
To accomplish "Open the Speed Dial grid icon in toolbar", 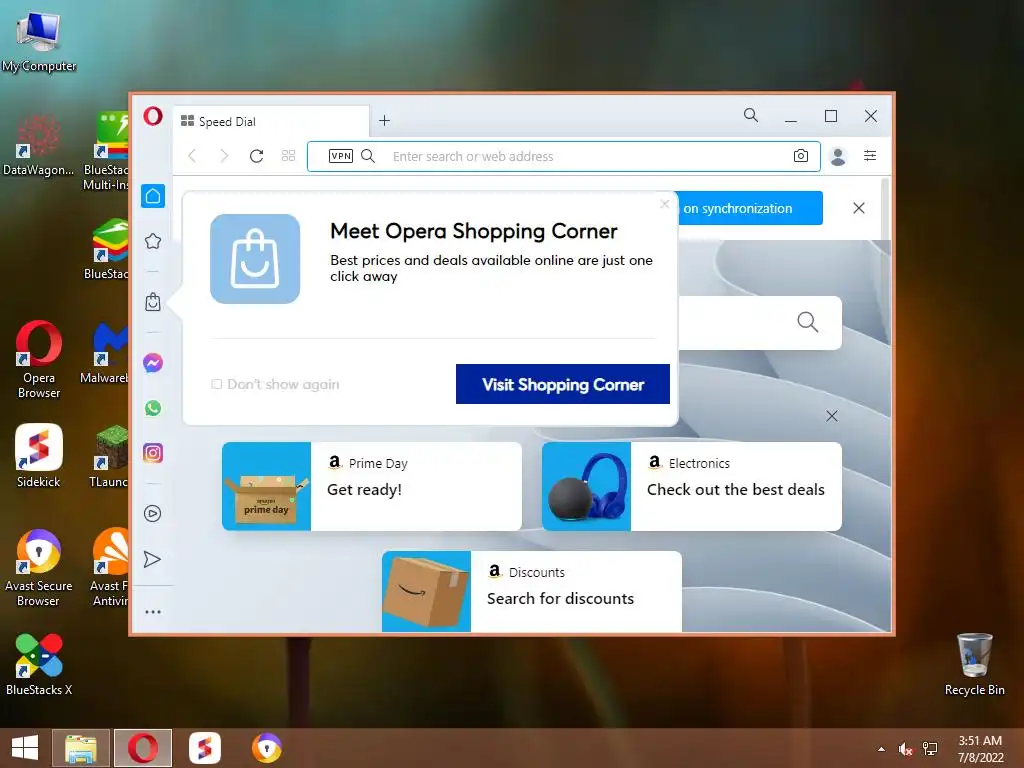I will [289, 156].
